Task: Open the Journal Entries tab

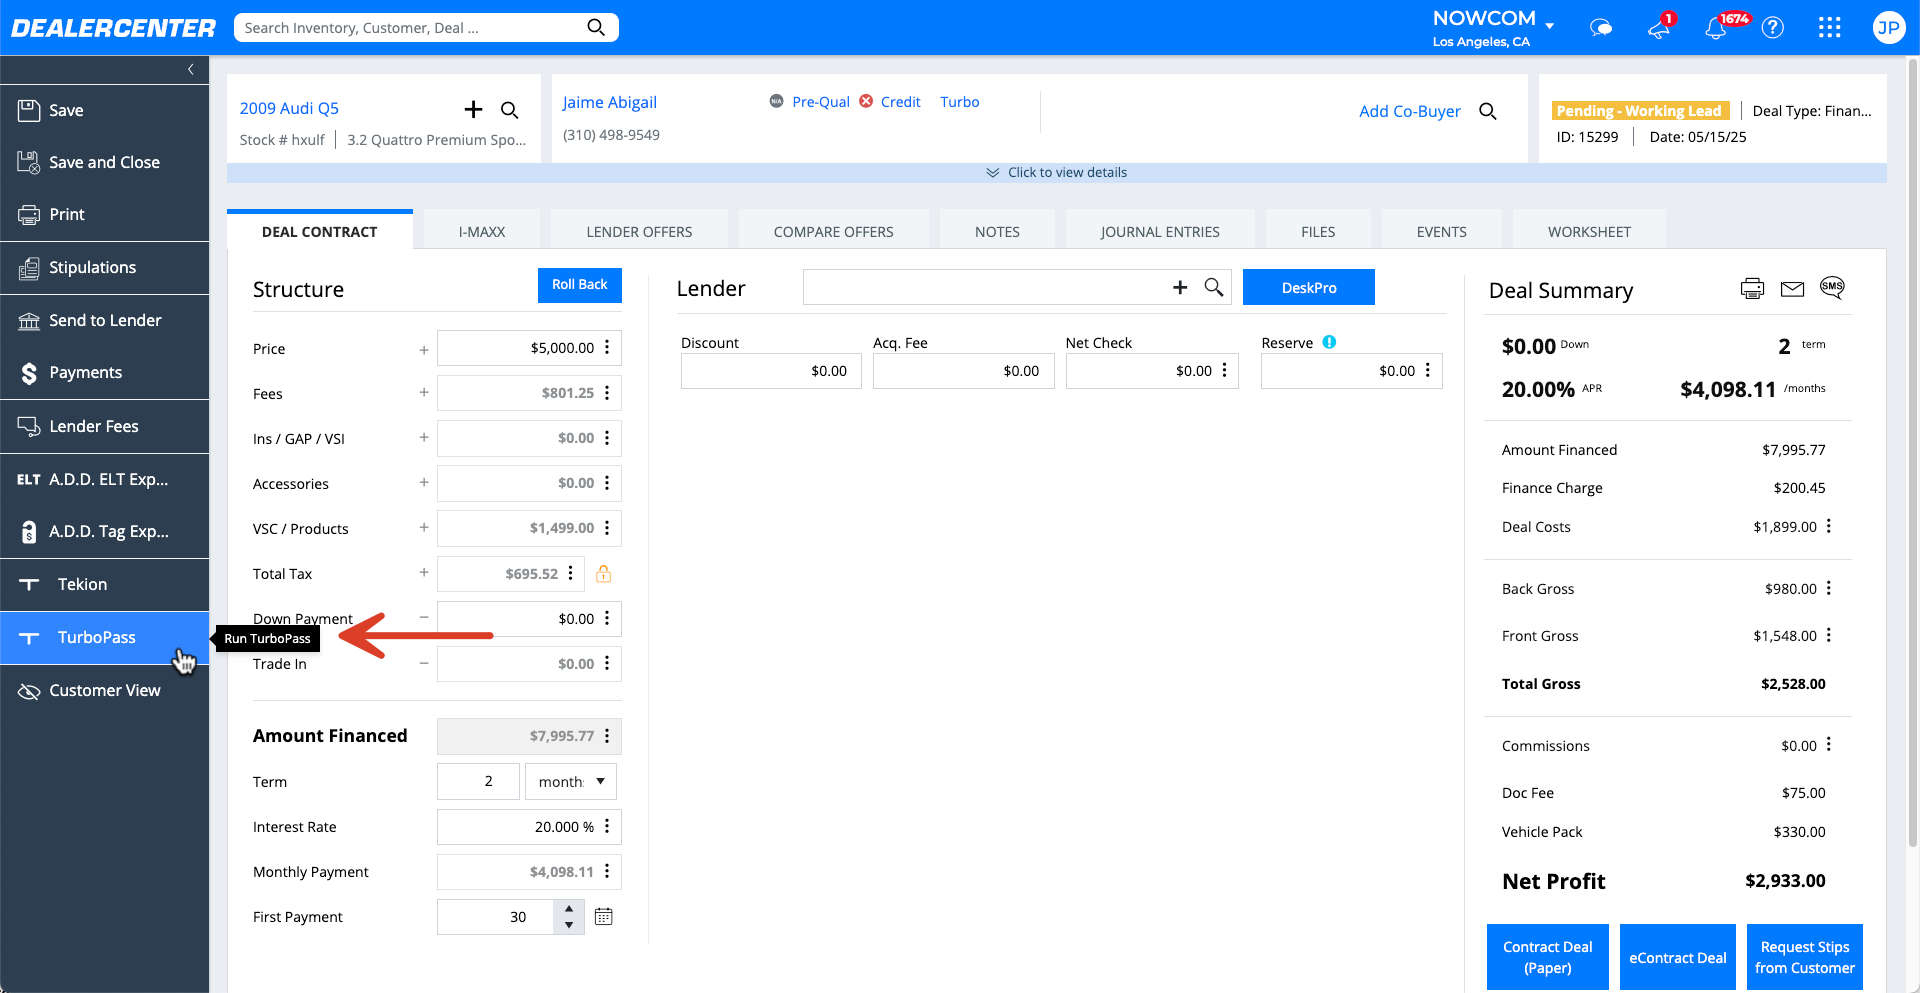Action: [1160, 231]
